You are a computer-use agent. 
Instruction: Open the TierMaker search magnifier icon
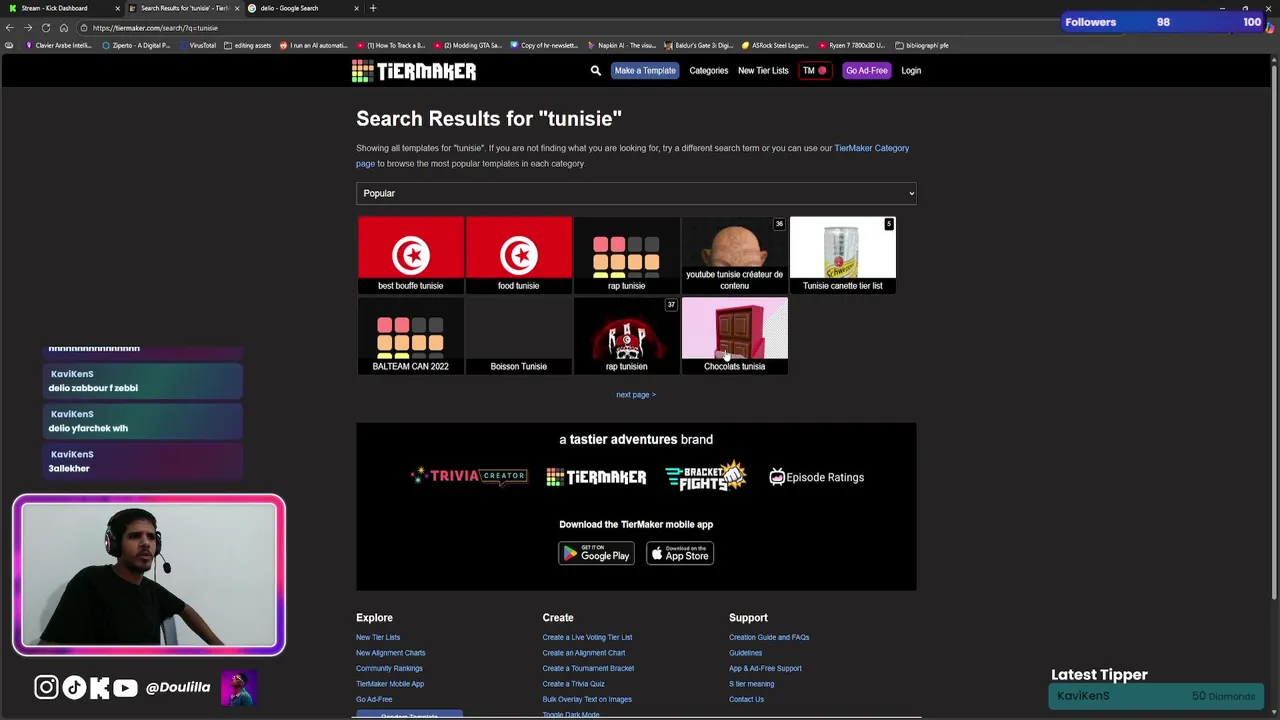[596, 71]
